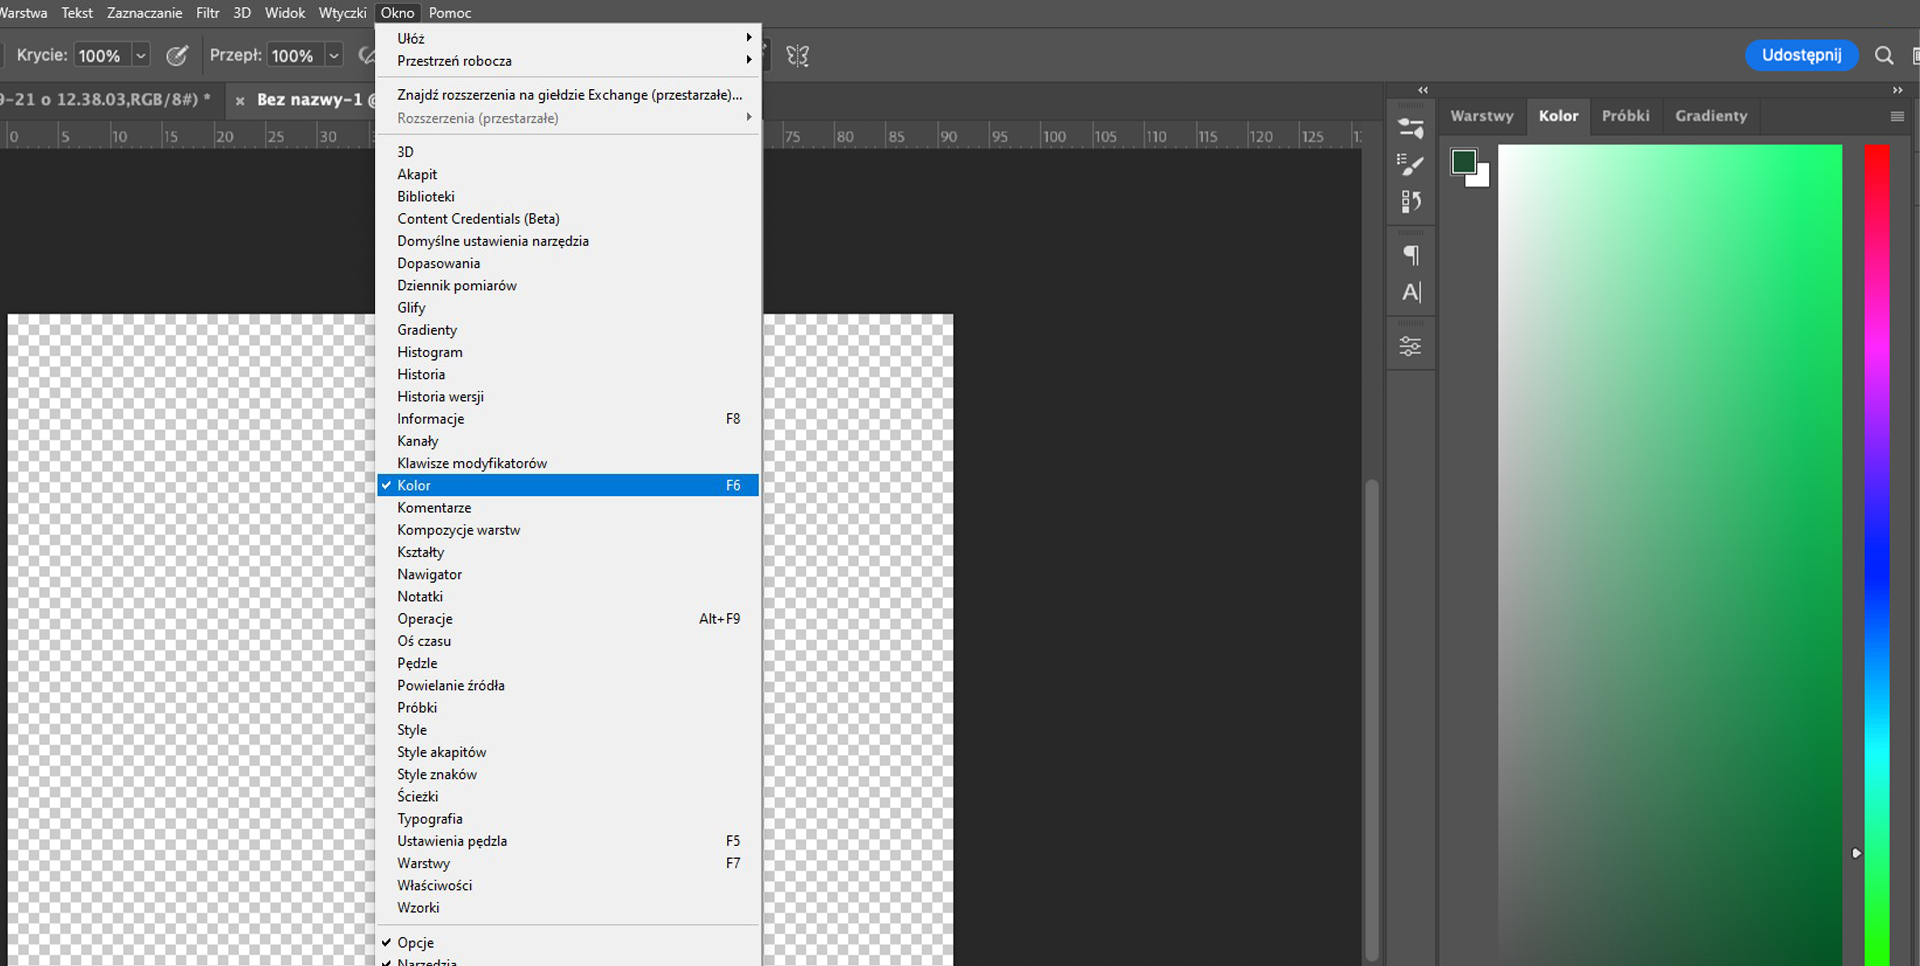This screenshot has height=966, width=1920.
Task: Uncheck Kolor in the Okno menu
Action: 568,485
